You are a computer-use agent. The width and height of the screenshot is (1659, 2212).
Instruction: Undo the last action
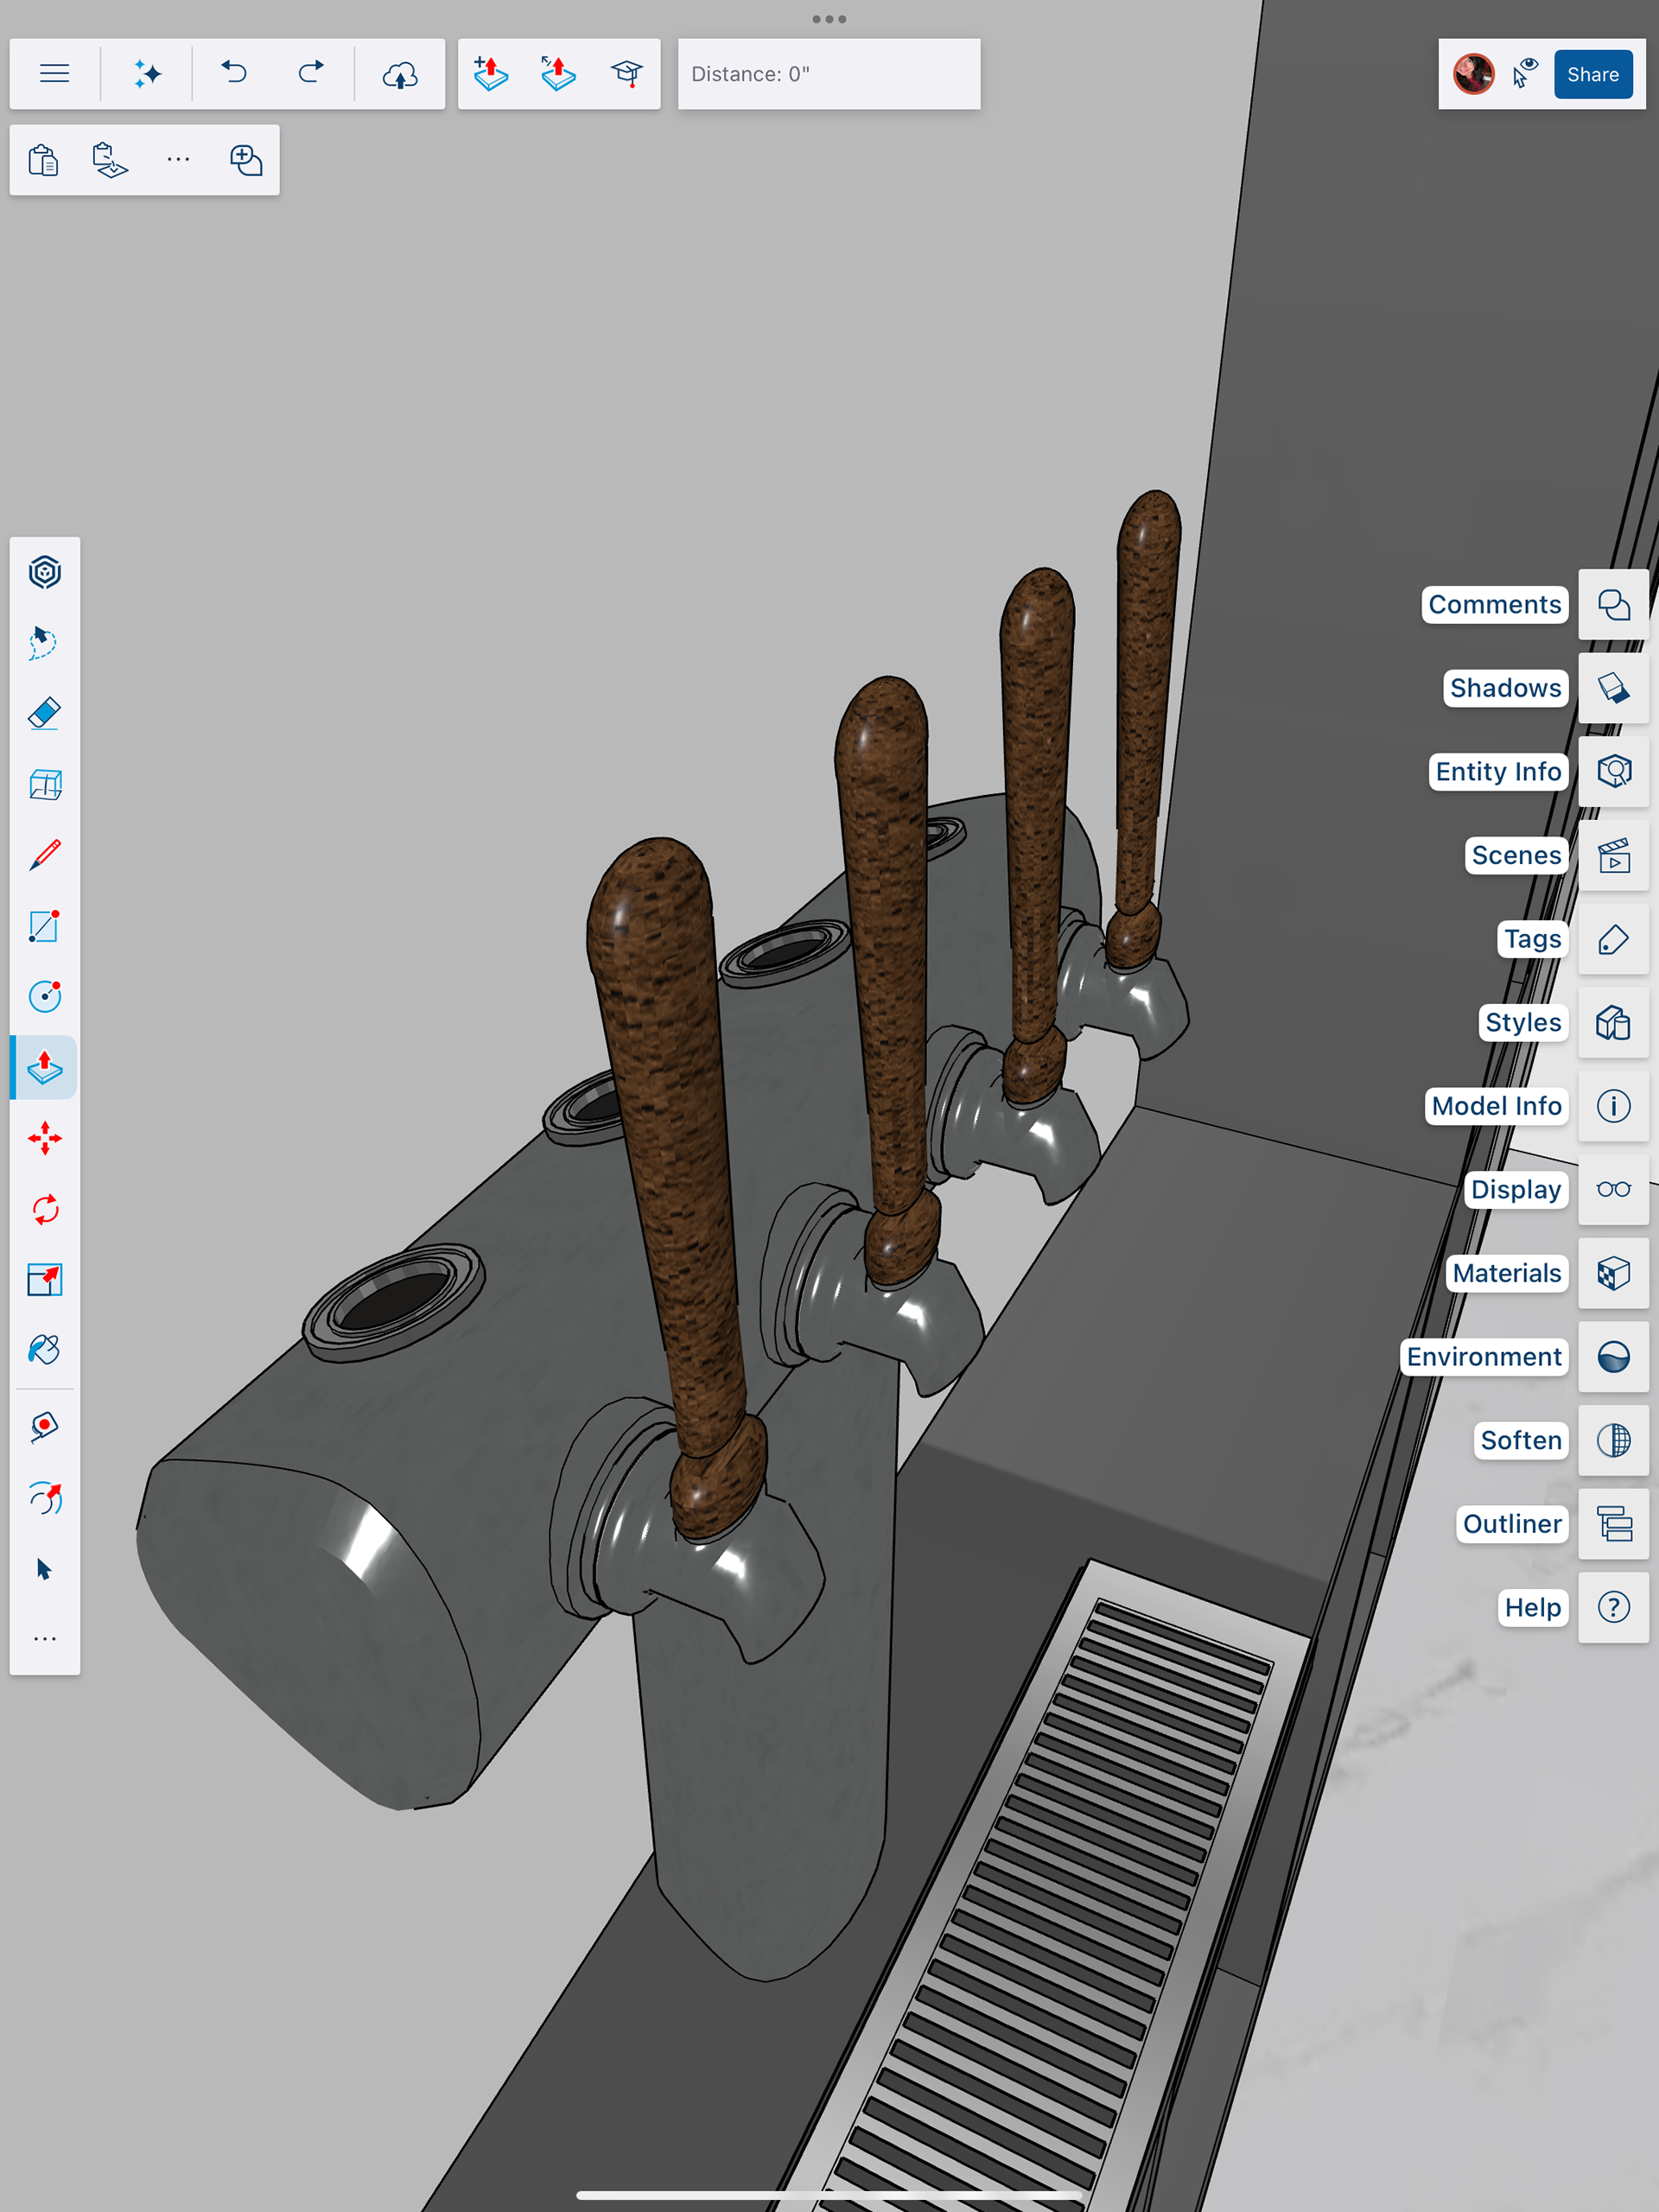[x=234, y=74]
